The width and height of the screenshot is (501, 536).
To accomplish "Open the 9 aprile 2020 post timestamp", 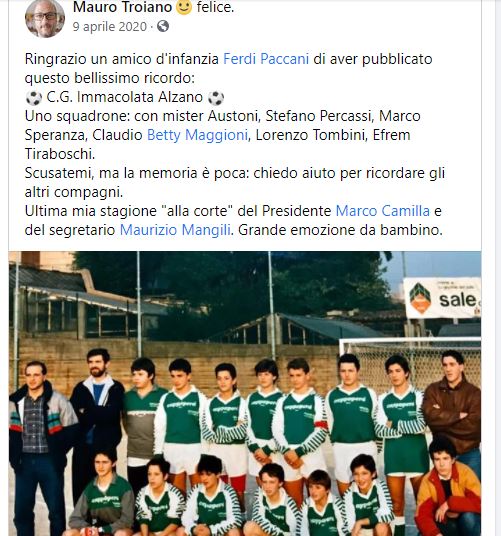I will click(x=110, y=26).
